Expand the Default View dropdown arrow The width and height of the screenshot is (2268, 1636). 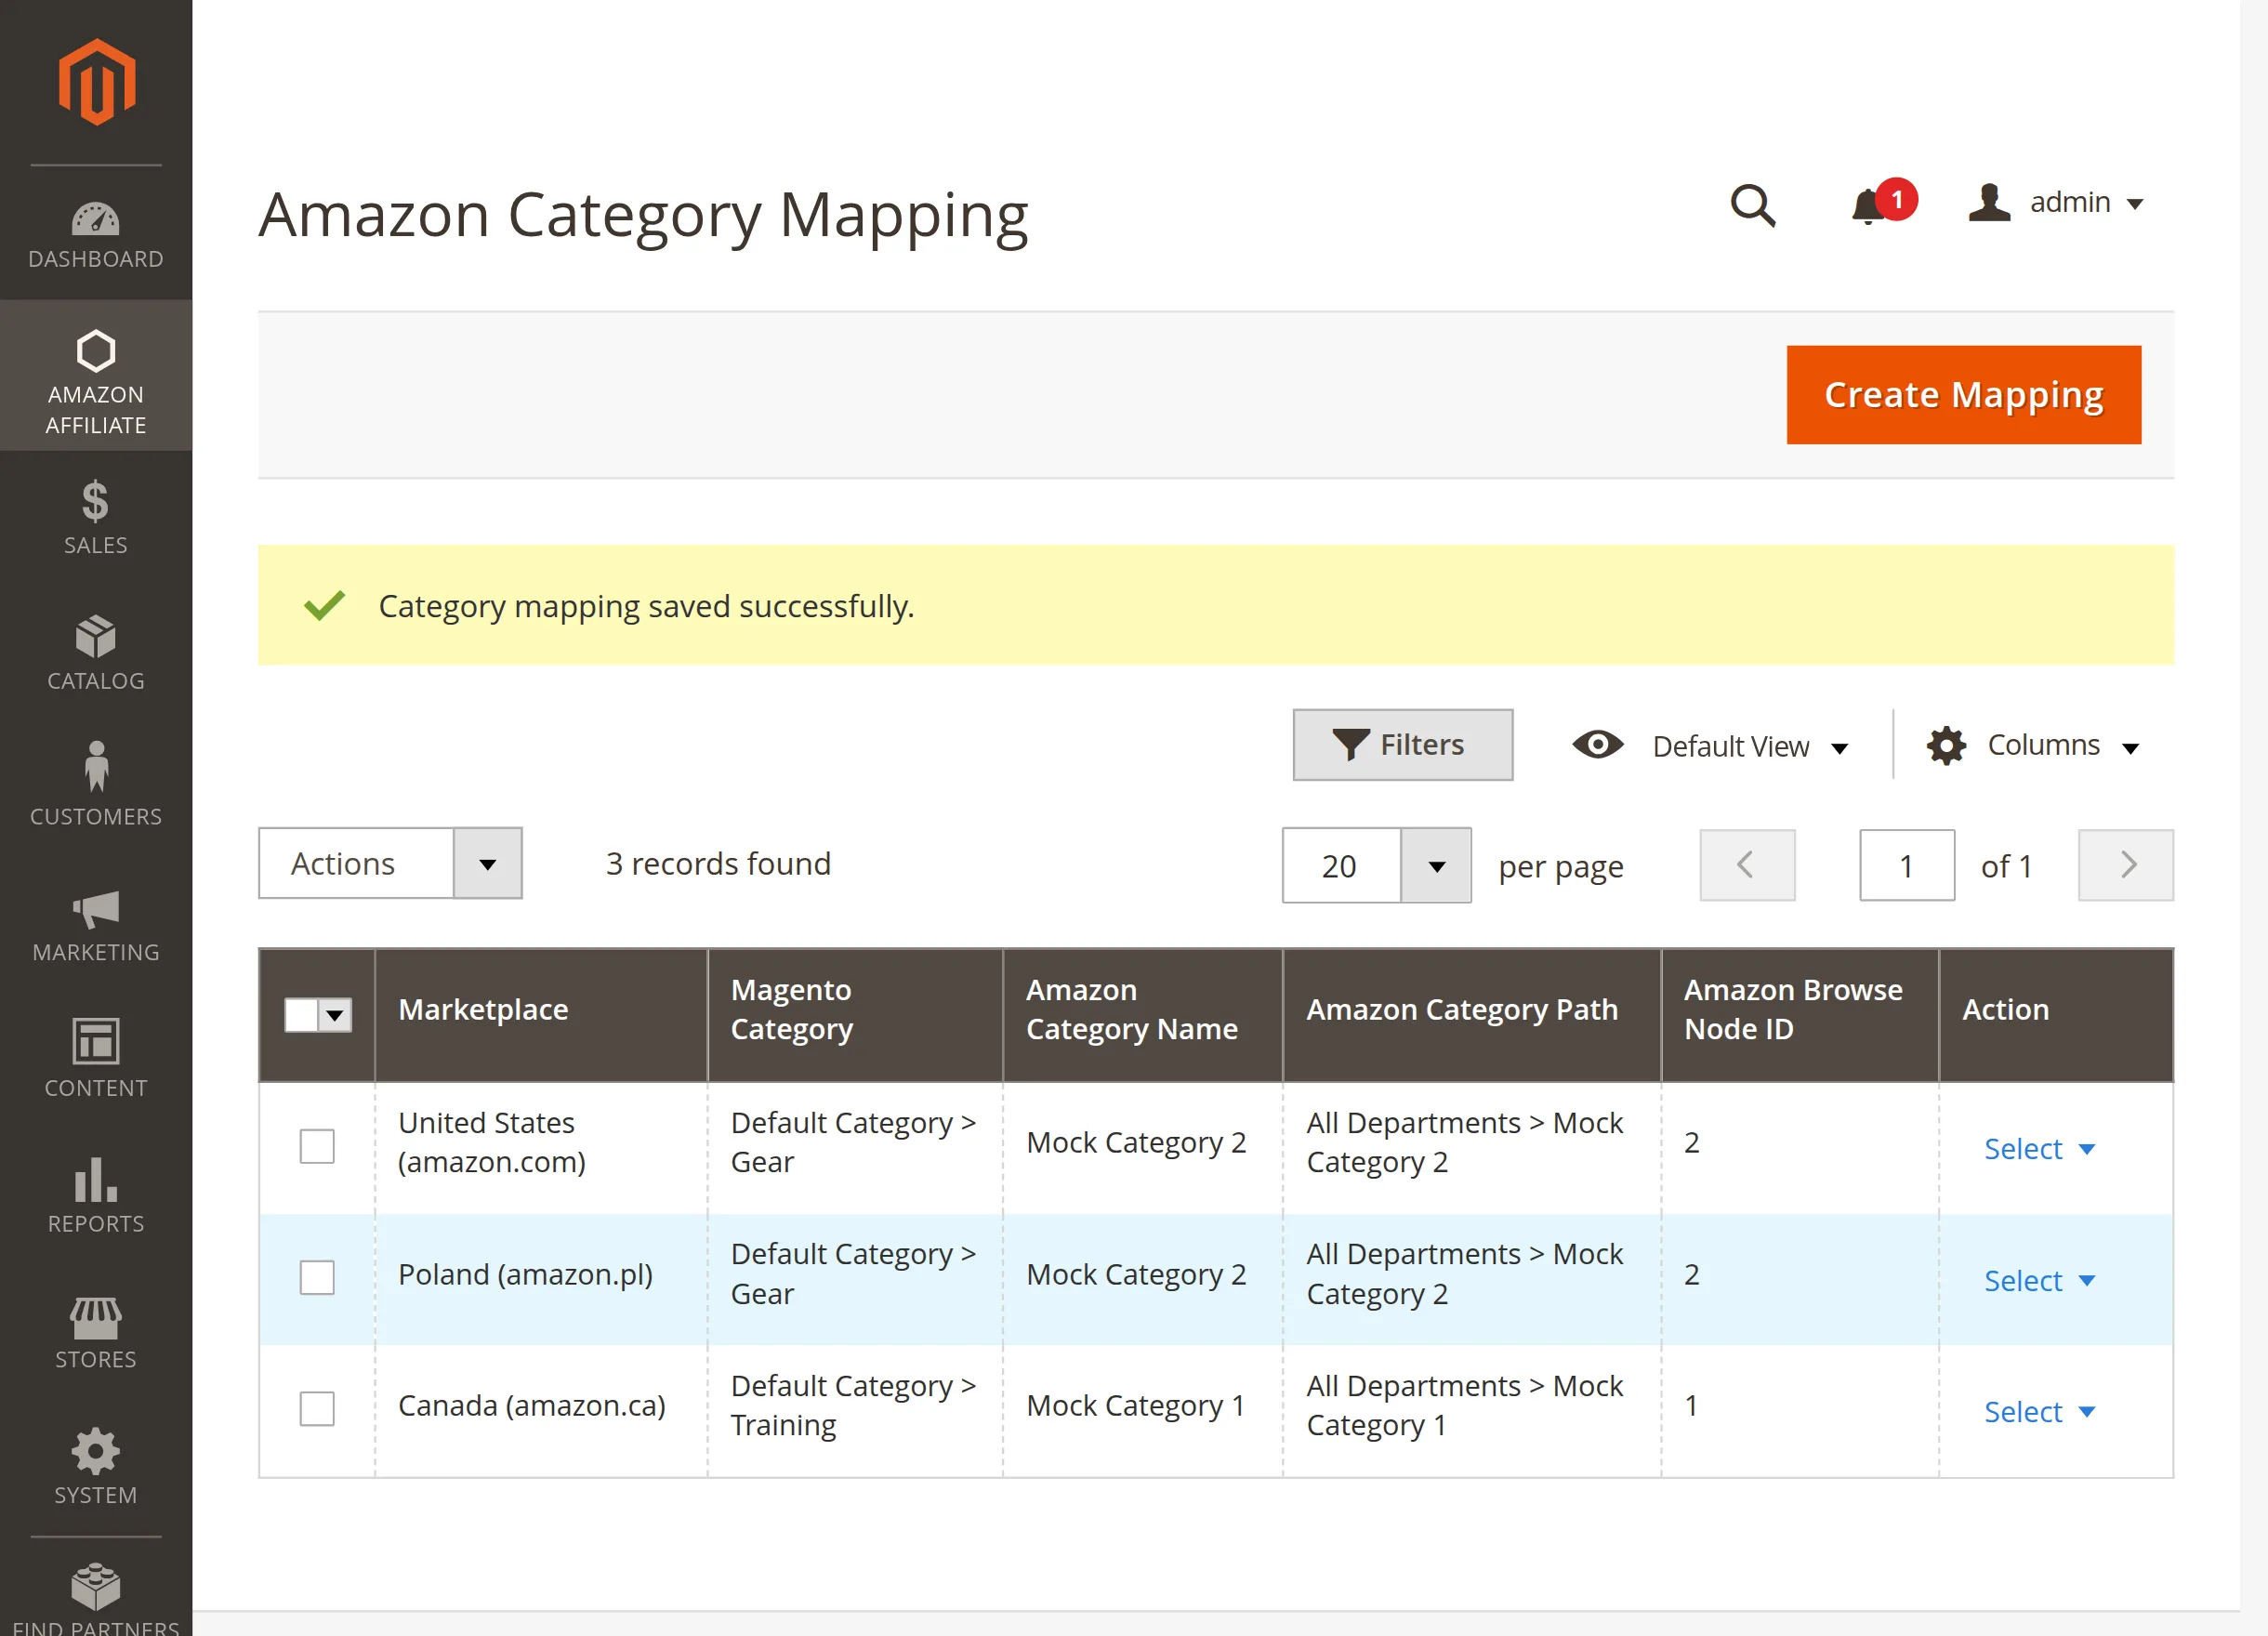click(1840, 748)
